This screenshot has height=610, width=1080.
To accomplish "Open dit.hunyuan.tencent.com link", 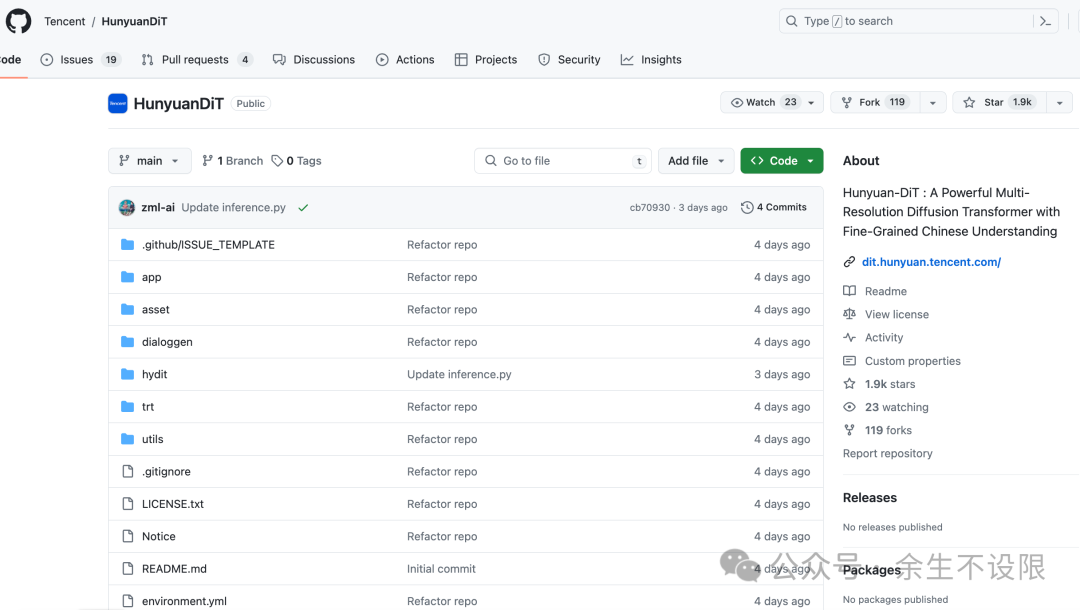I will (x=931, y=262).
